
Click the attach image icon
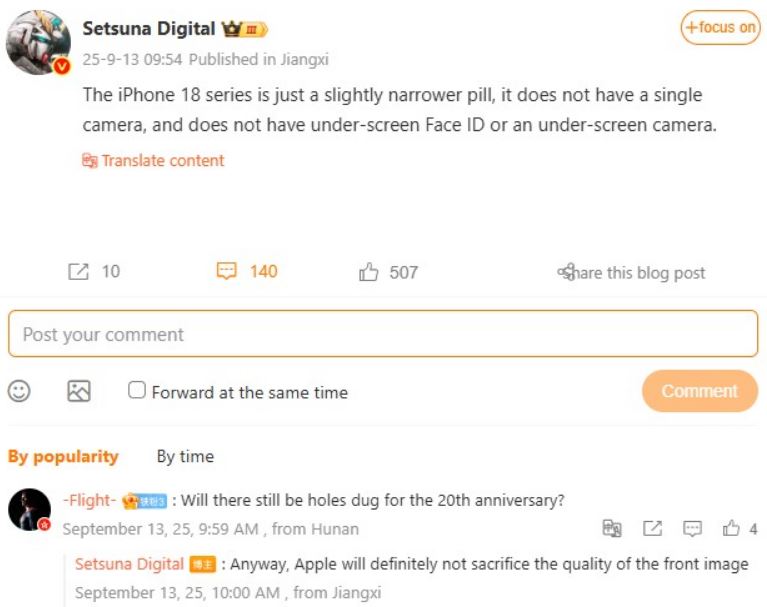[x=79, y=391]
